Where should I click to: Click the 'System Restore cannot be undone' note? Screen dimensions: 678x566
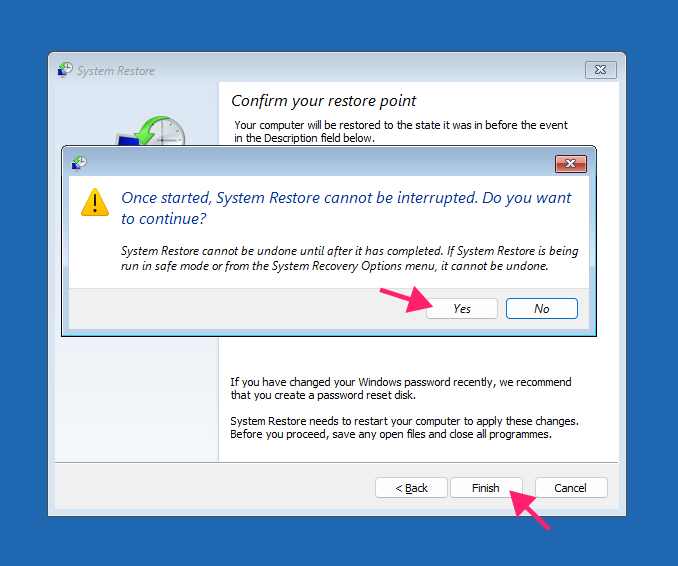pyautogui.click(x=349, y=258)
